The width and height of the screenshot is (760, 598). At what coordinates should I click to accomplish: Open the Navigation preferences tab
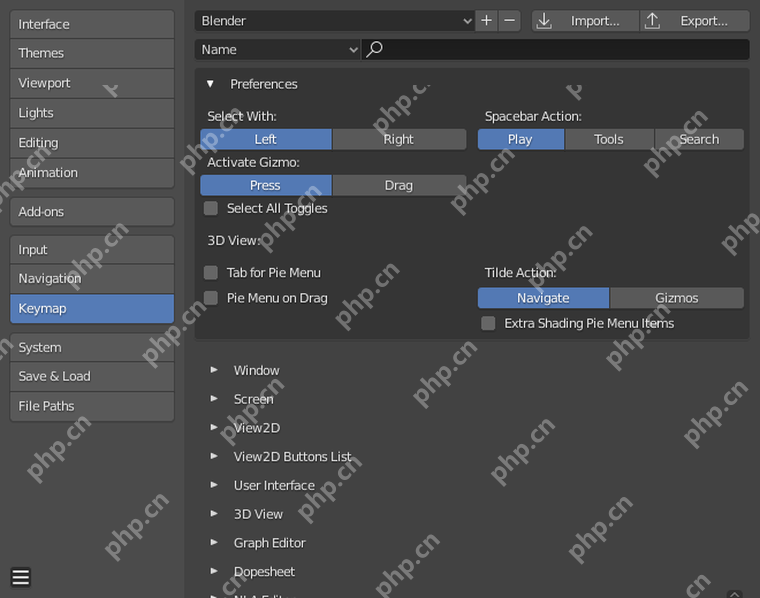pyautogui.click(x=92, y=279)
